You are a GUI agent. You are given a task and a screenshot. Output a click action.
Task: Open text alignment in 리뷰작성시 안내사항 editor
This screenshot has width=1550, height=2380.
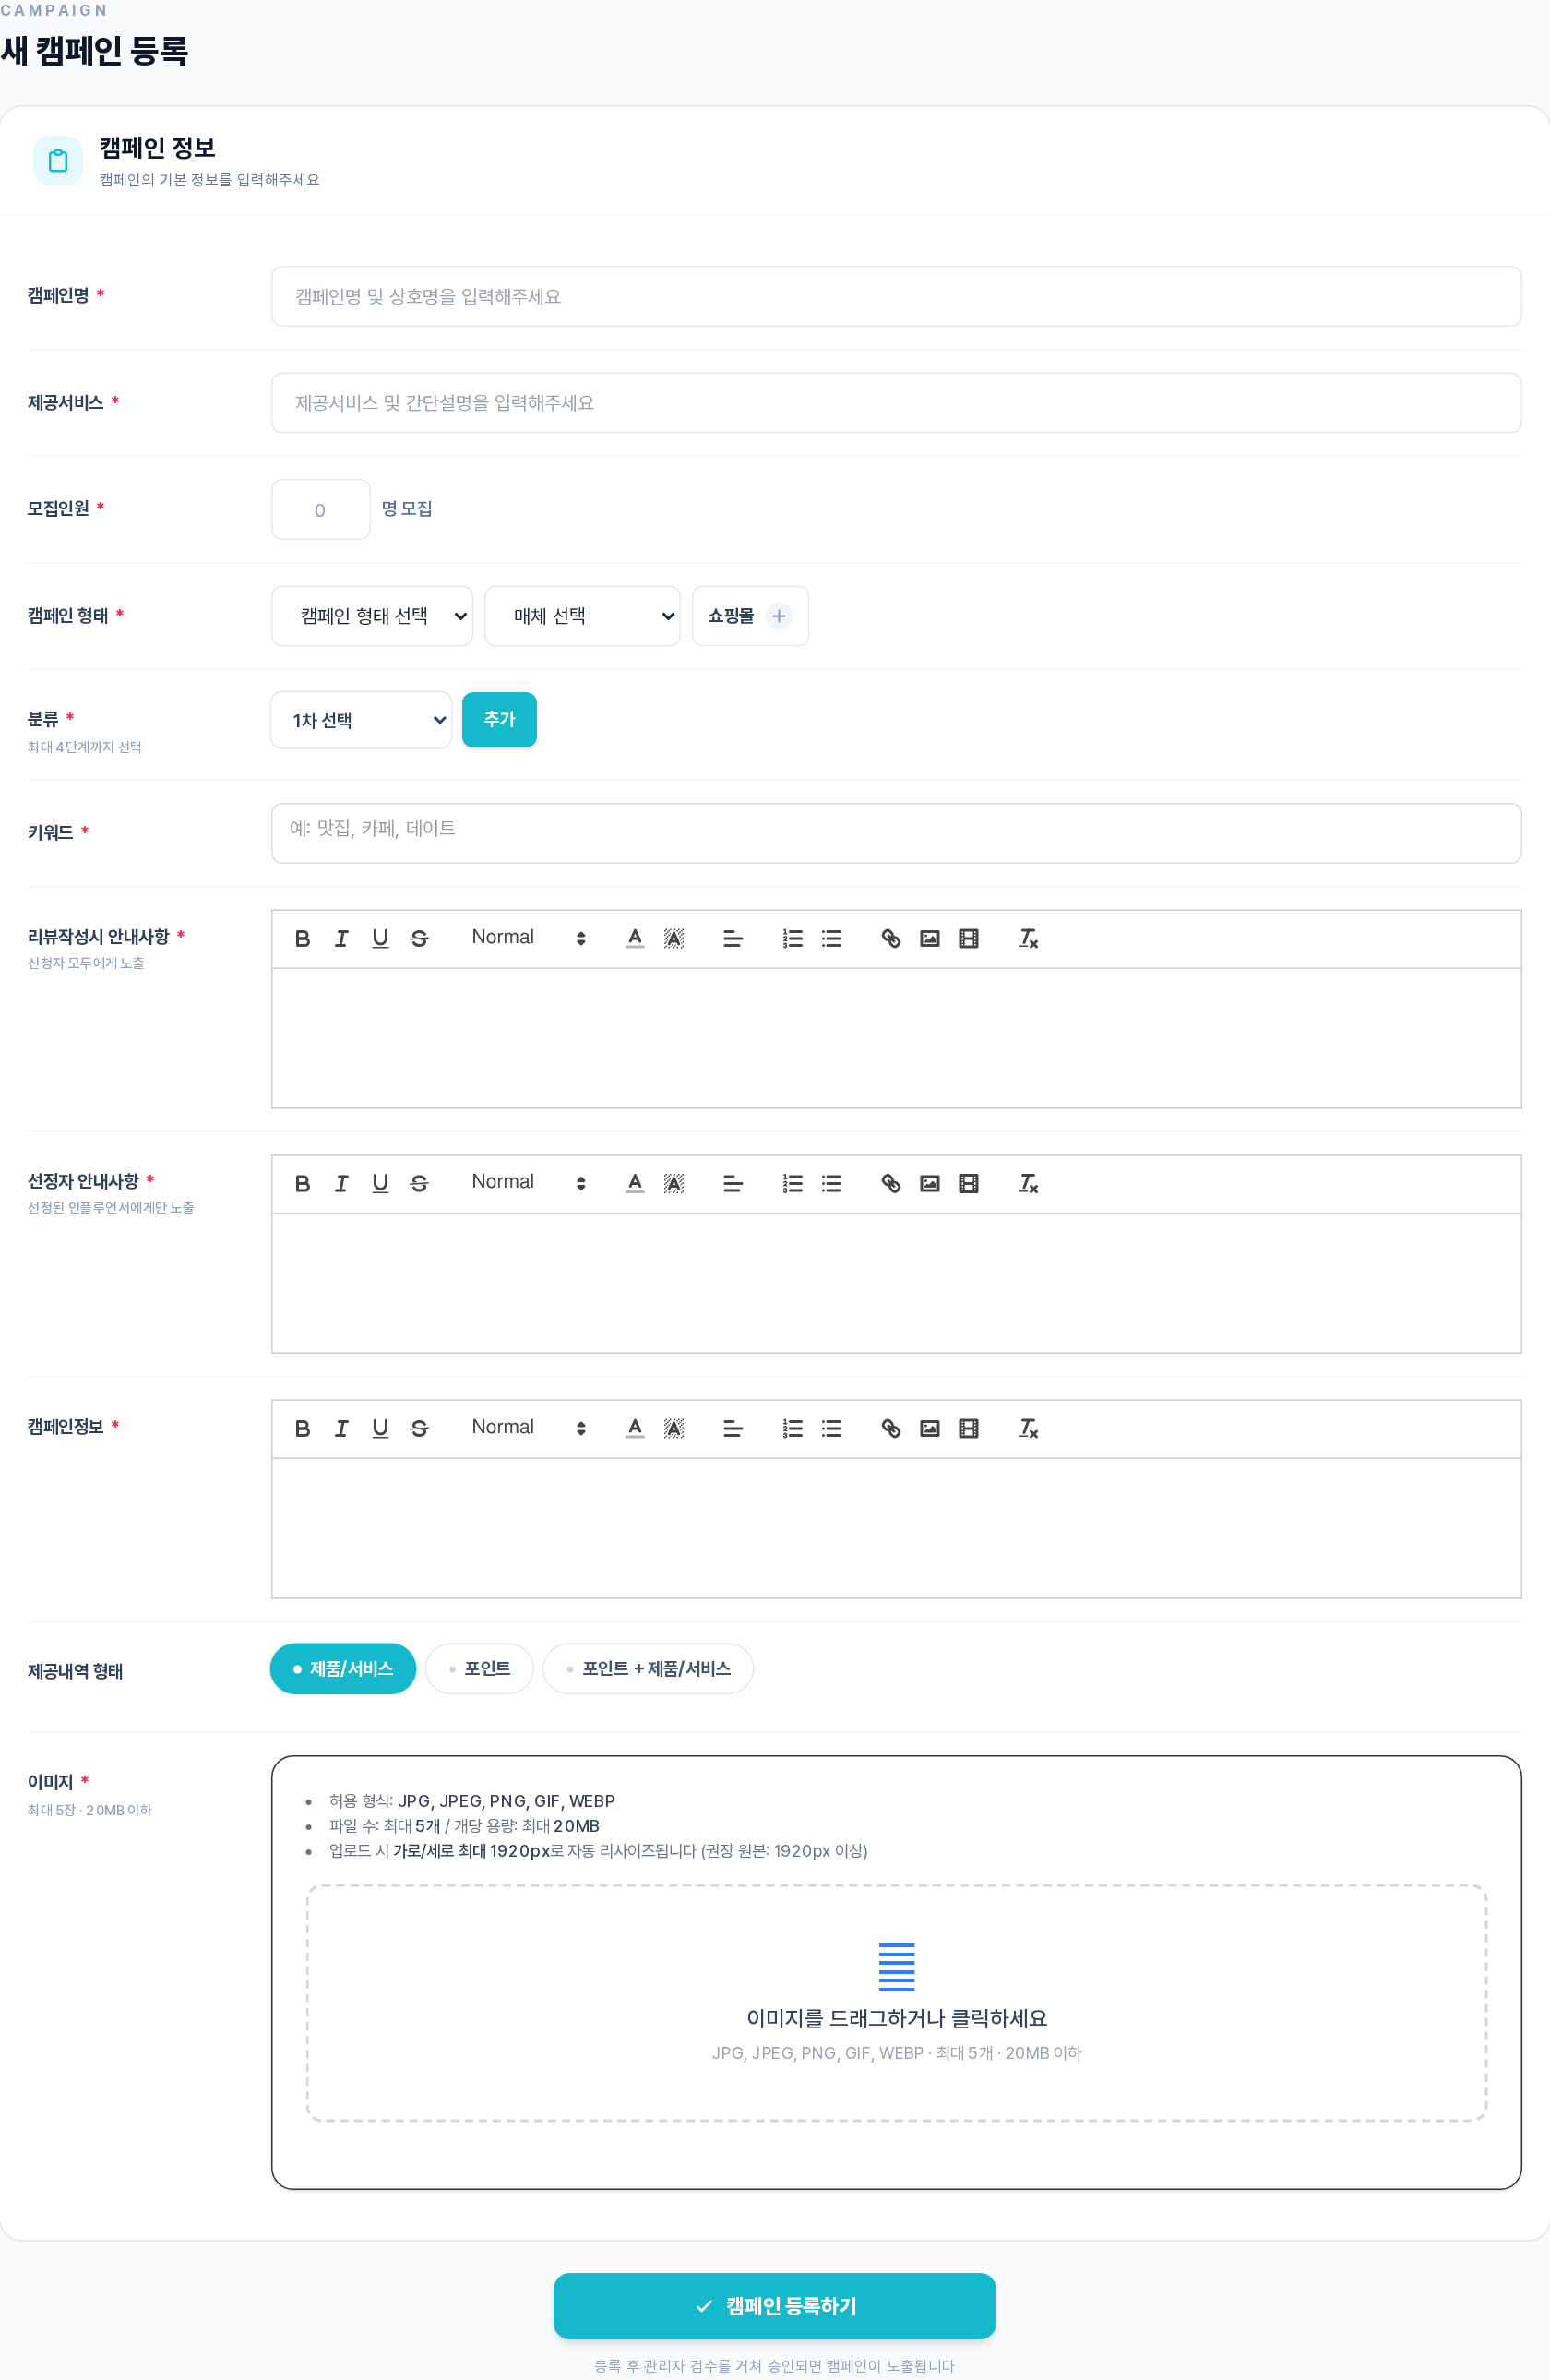pyautogui.click(x=733, y=938)
